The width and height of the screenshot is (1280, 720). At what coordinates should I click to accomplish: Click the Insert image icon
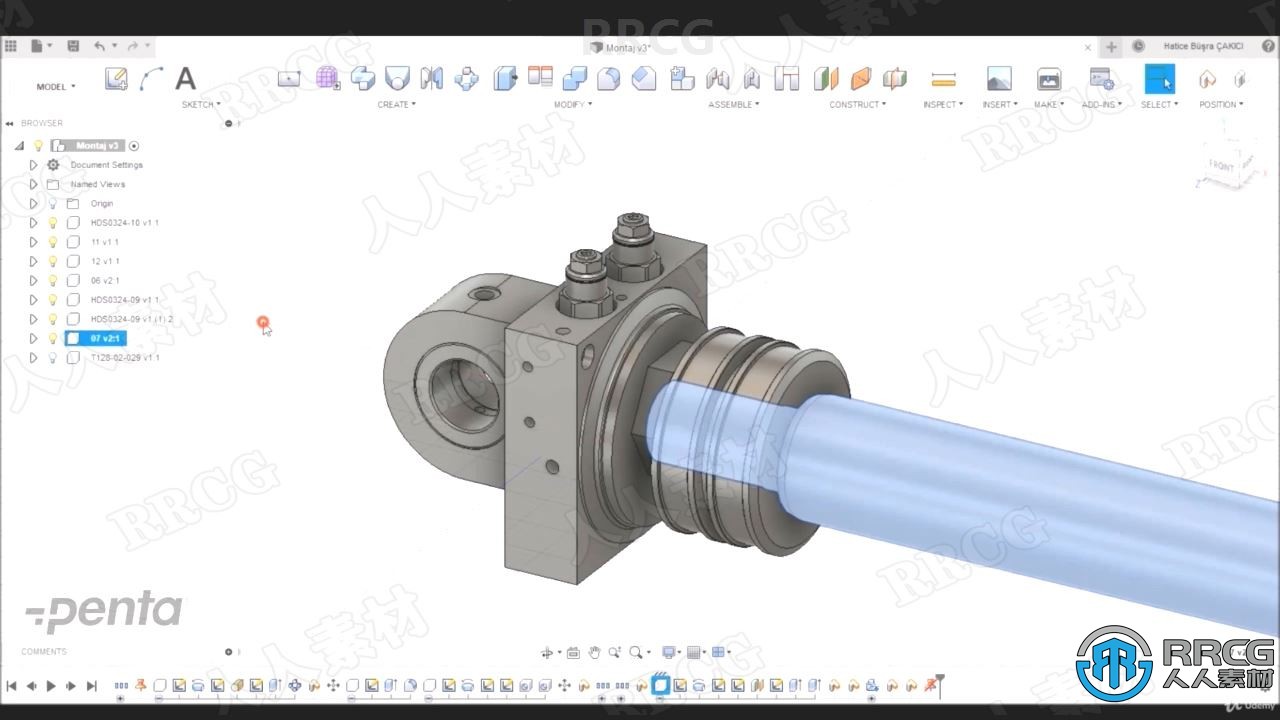(999, 79)
